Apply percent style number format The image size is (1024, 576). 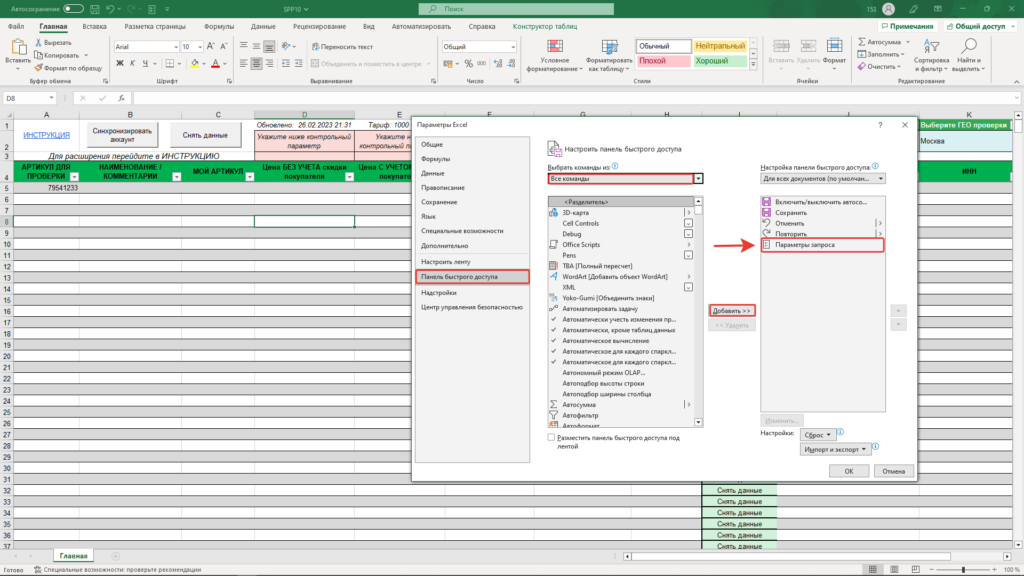click(468, 63)
